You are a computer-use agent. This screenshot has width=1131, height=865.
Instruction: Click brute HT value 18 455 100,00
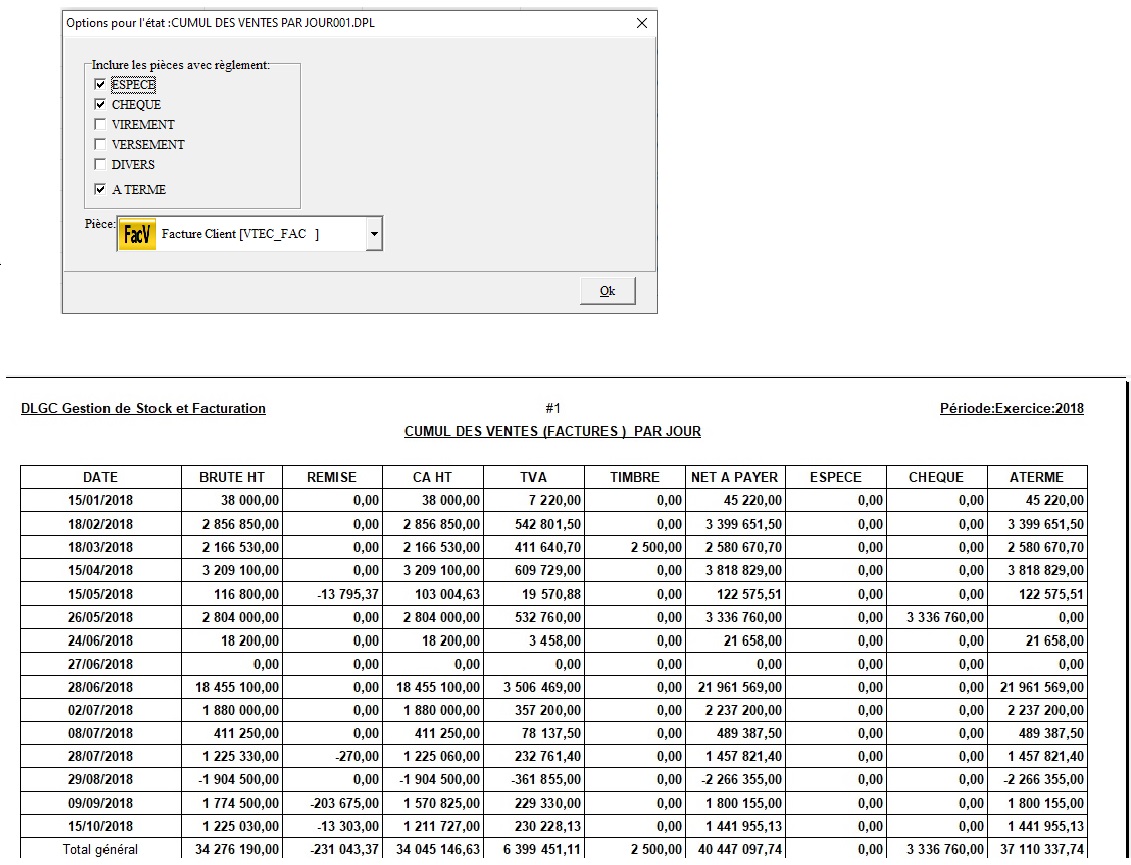[237, 687]
